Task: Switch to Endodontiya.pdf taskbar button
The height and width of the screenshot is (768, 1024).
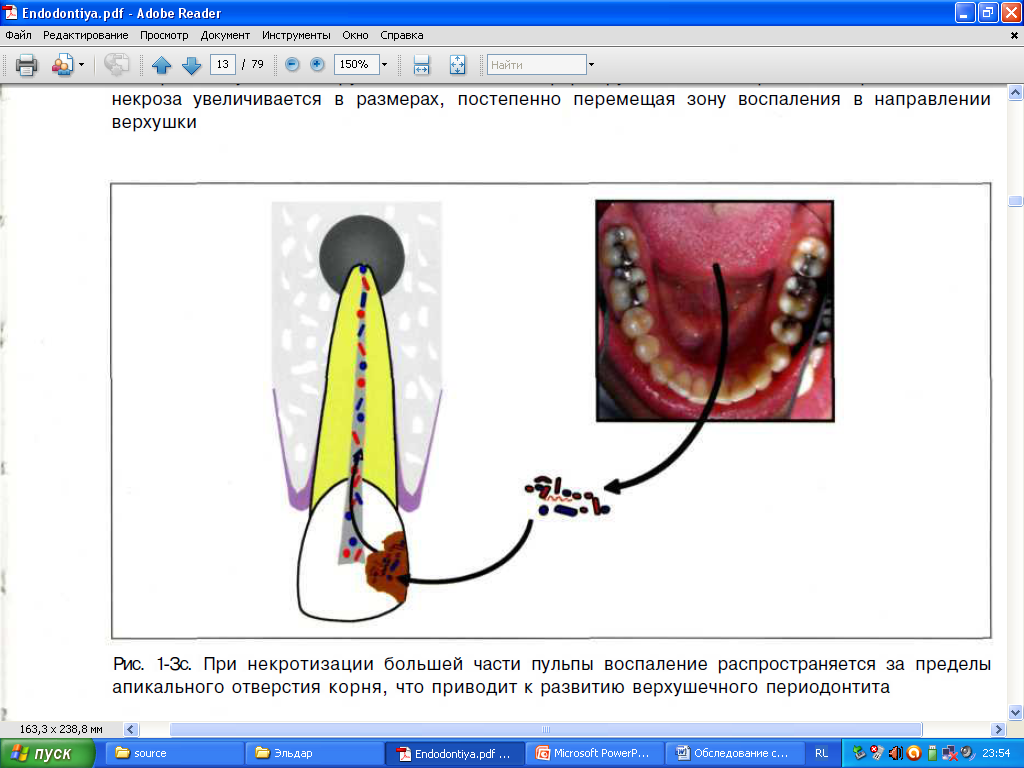Action: click(x=454, y=753)
